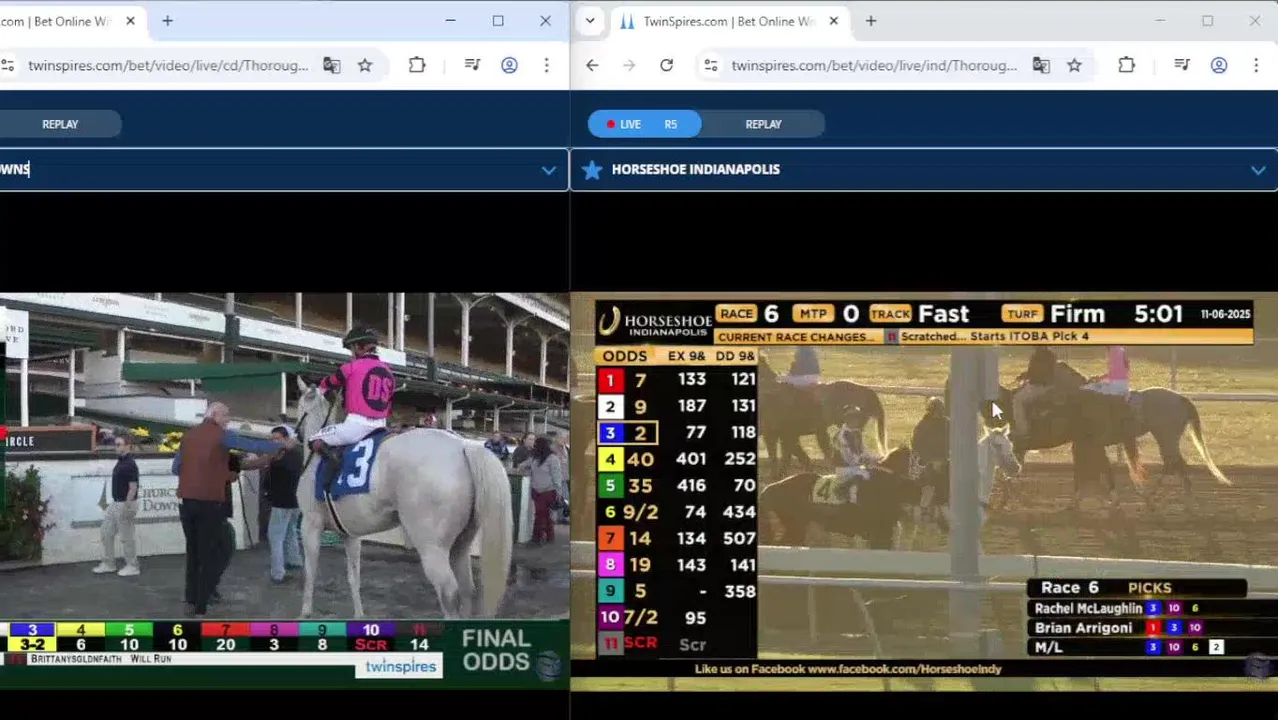1278x720 pixels.
Task: Minimize the left browser window
Action: (450, 21)
